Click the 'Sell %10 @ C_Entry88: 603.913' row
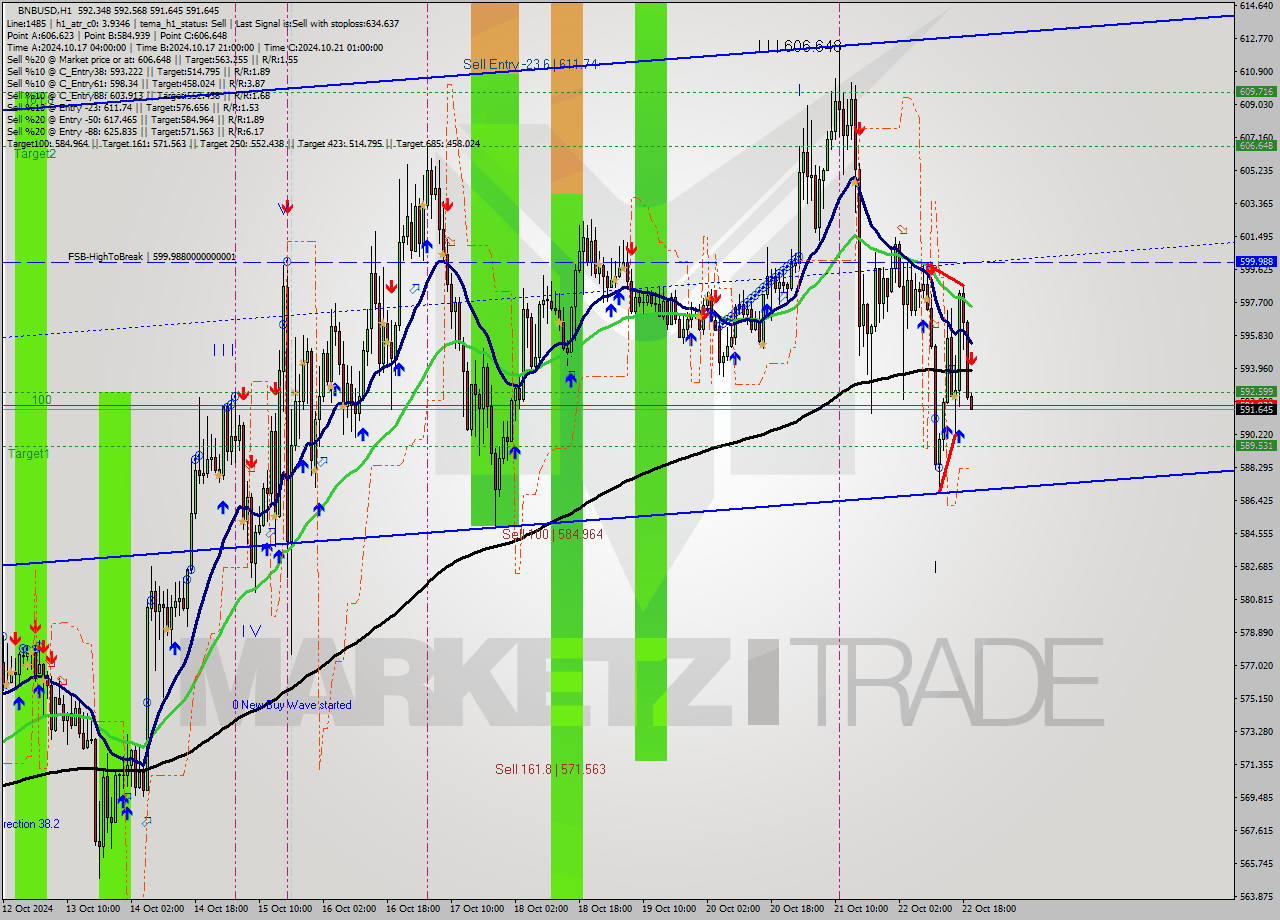Image resolution: width=1280 pixels, height=920 pixels. coord(138,95)
